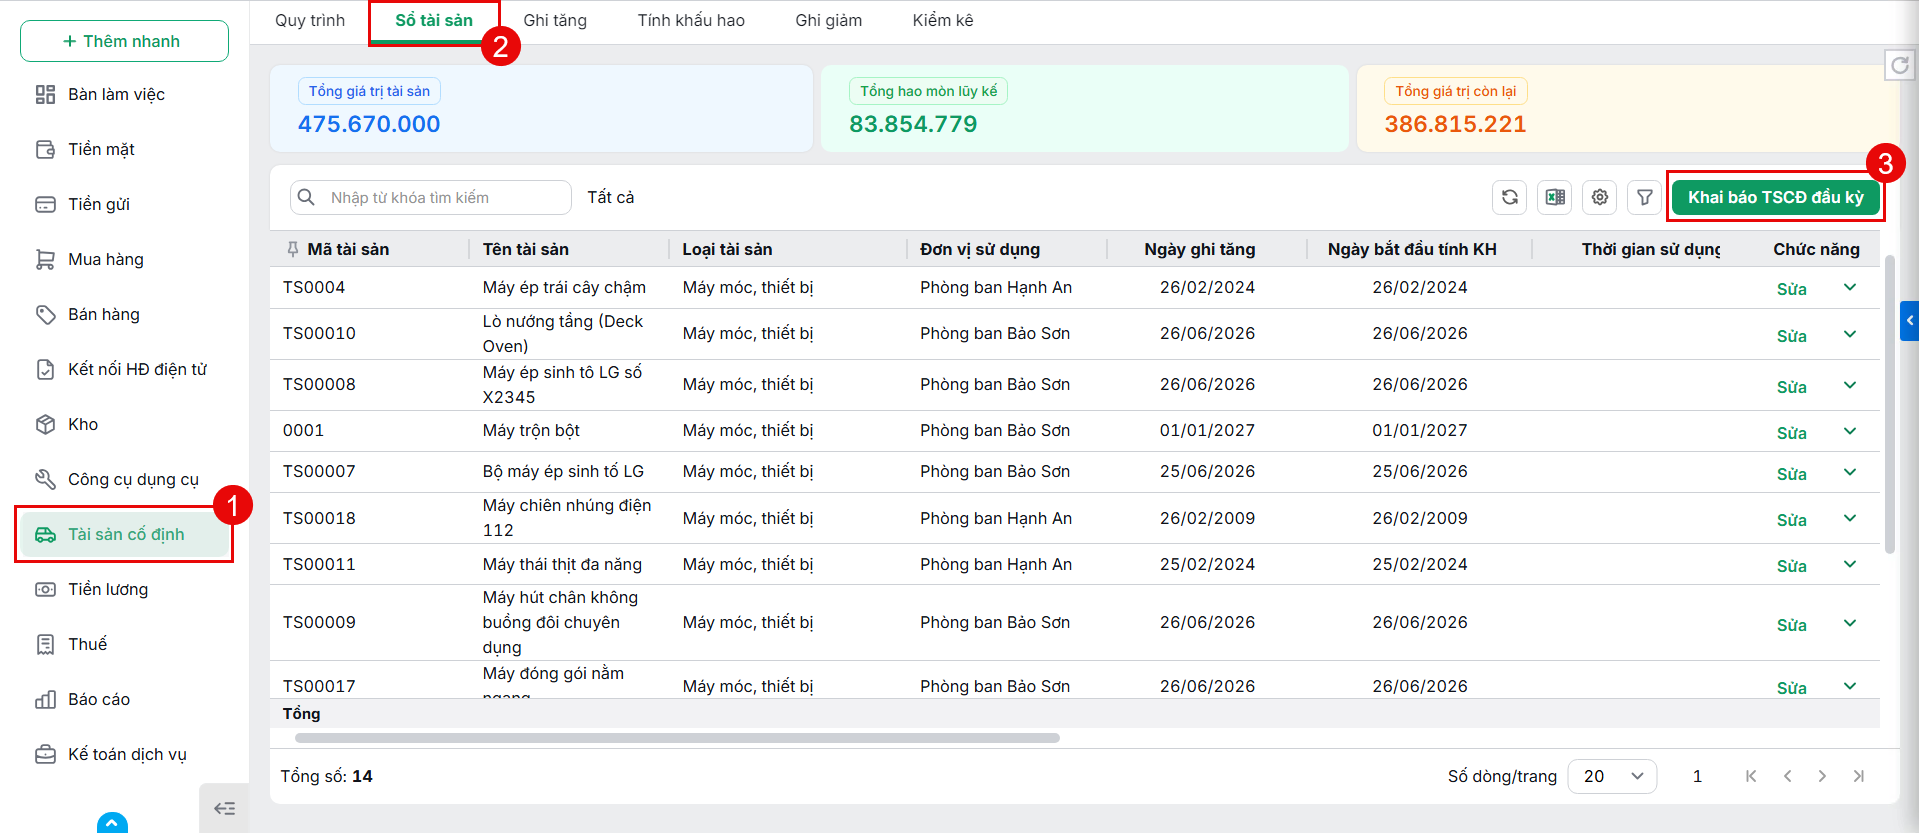Switch to the Tính khấu hao tab
This screenshot has width=1919, height=833.
click(691, 20)
